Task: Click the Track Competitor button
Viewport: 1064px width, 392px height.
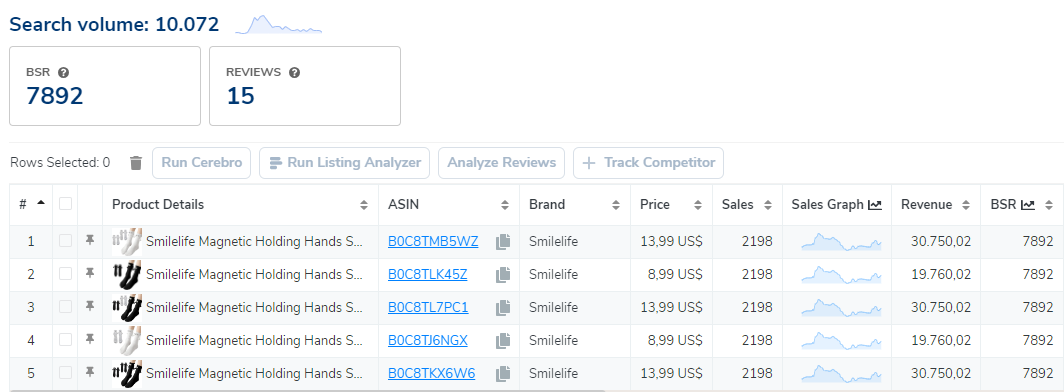Action: pyautogui.click(x=648, y=163)
